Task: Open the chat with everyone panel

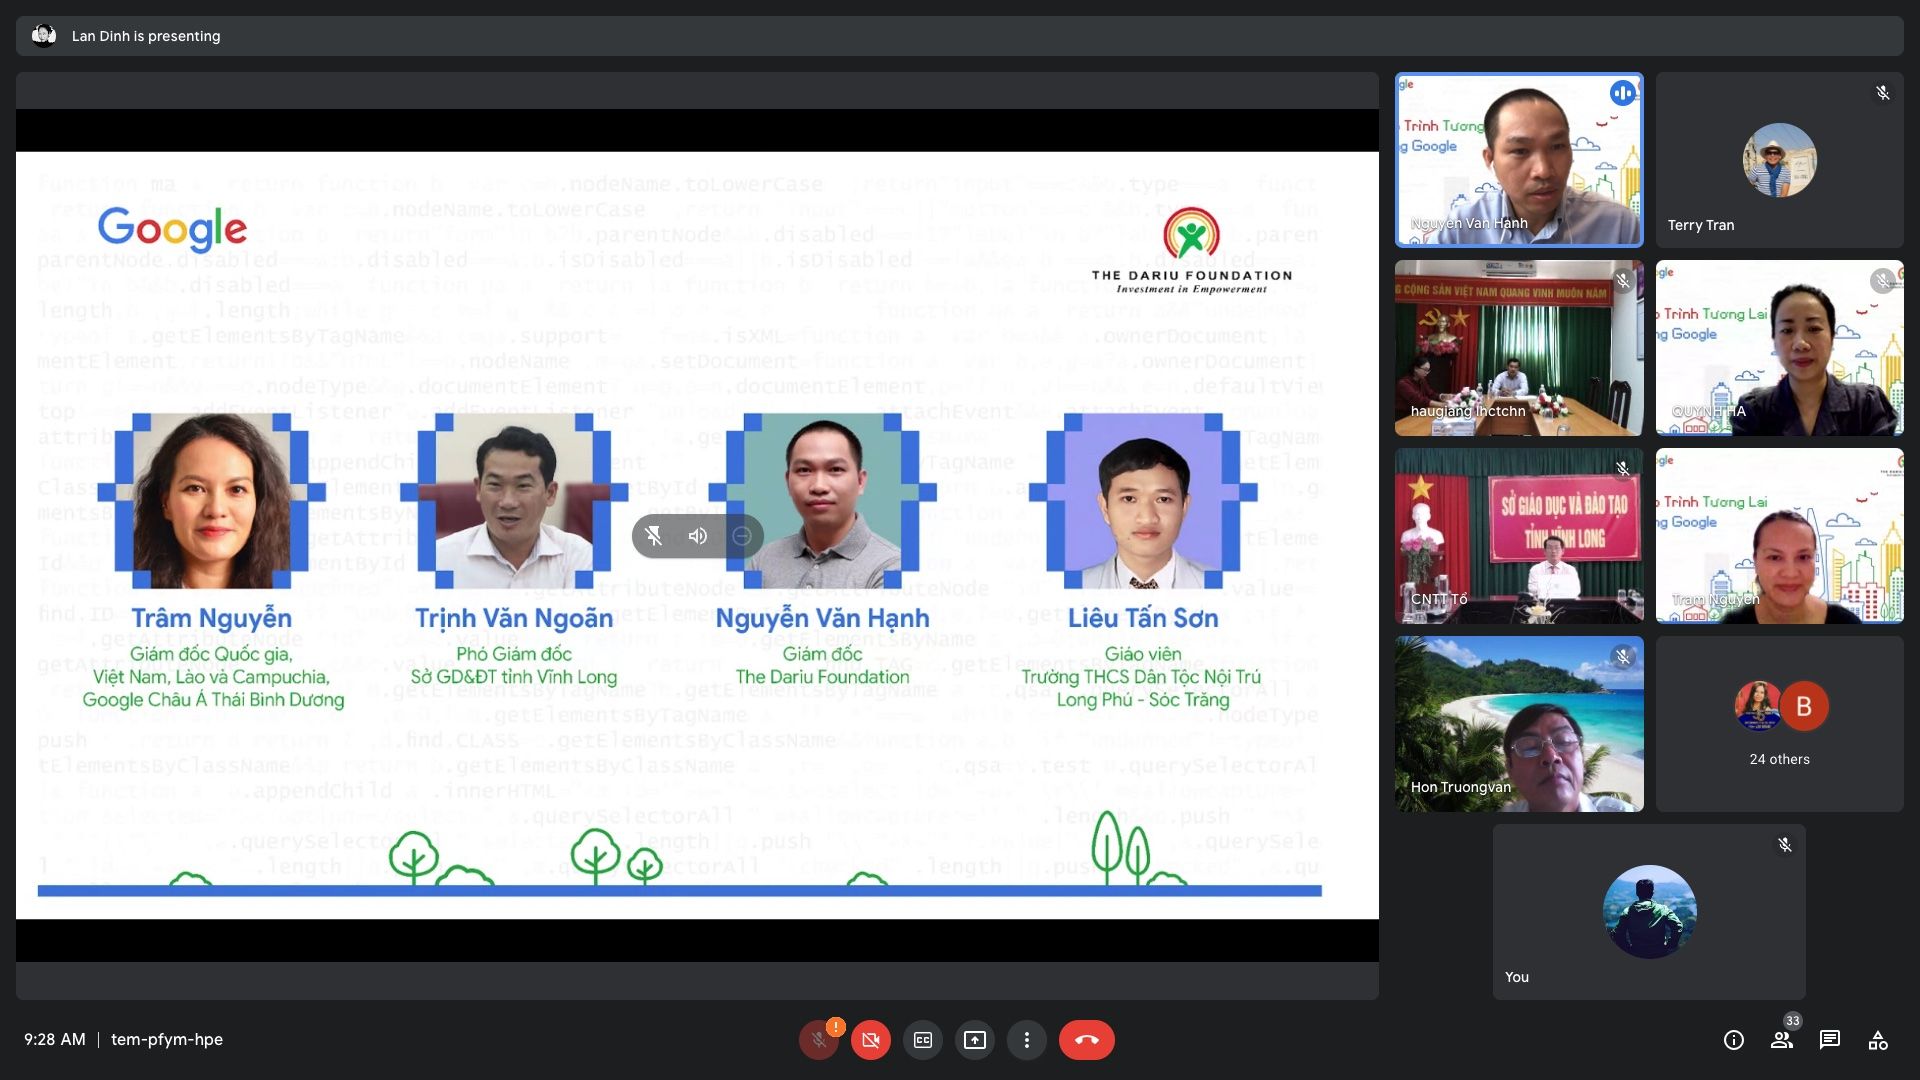Action: point(1830,1040)
